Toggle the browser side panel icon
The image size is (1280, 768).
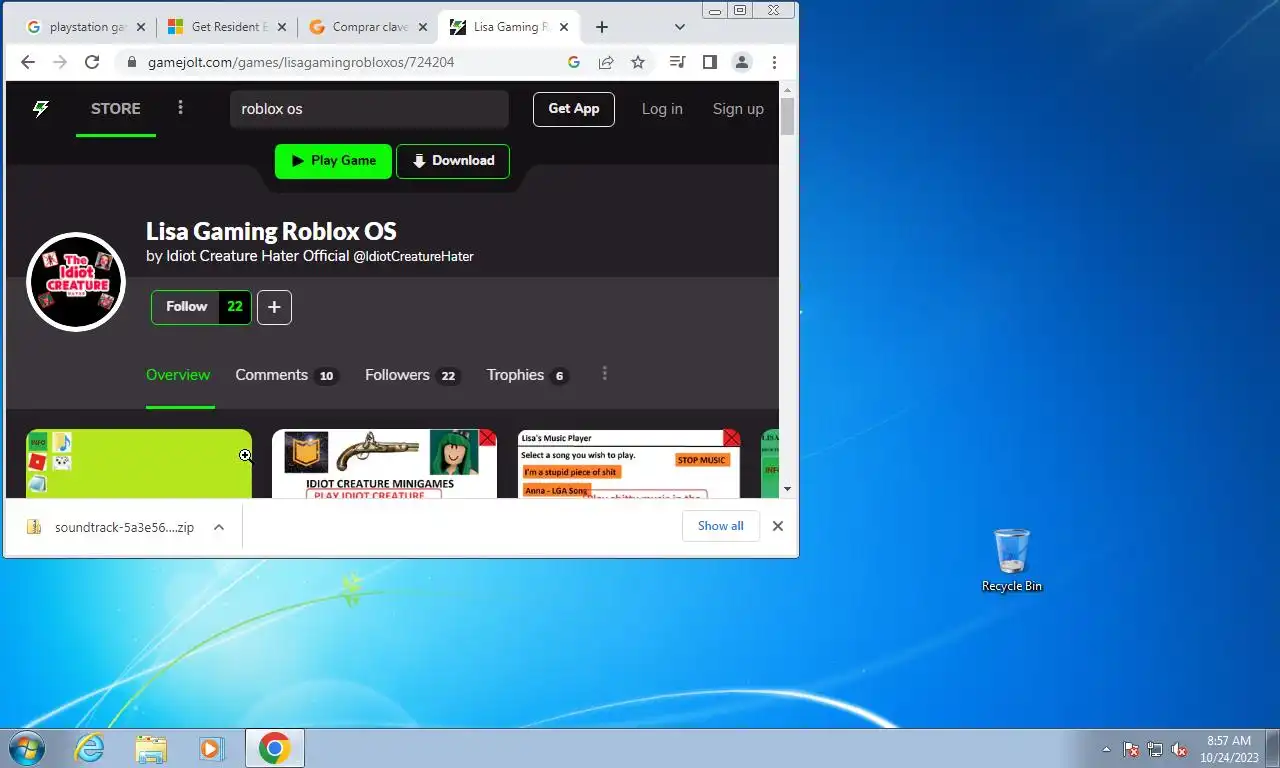pyautogui.click(x=709, y=62)
